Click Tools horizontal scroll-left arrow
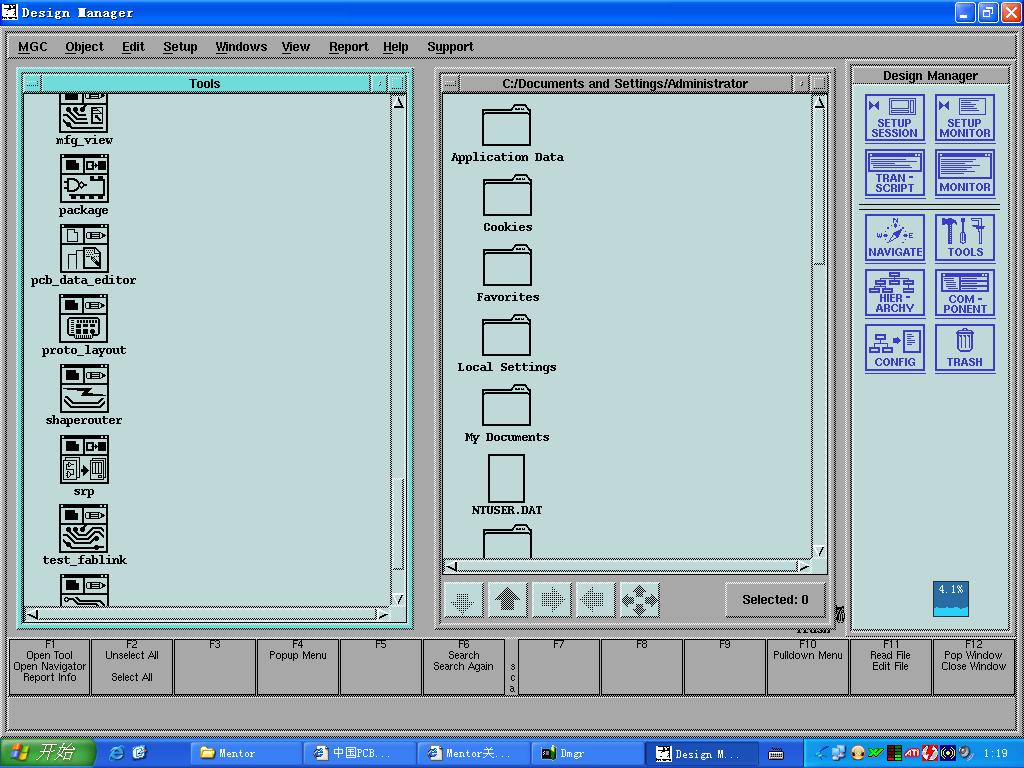The width and height of the screenshot is (1024, 768). coord(32,614)
